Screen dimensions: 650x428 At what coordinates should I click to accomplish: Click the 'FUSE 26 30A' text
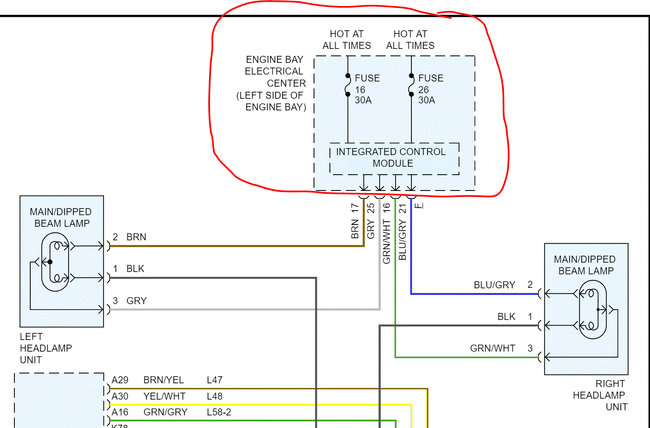point(430,89)
